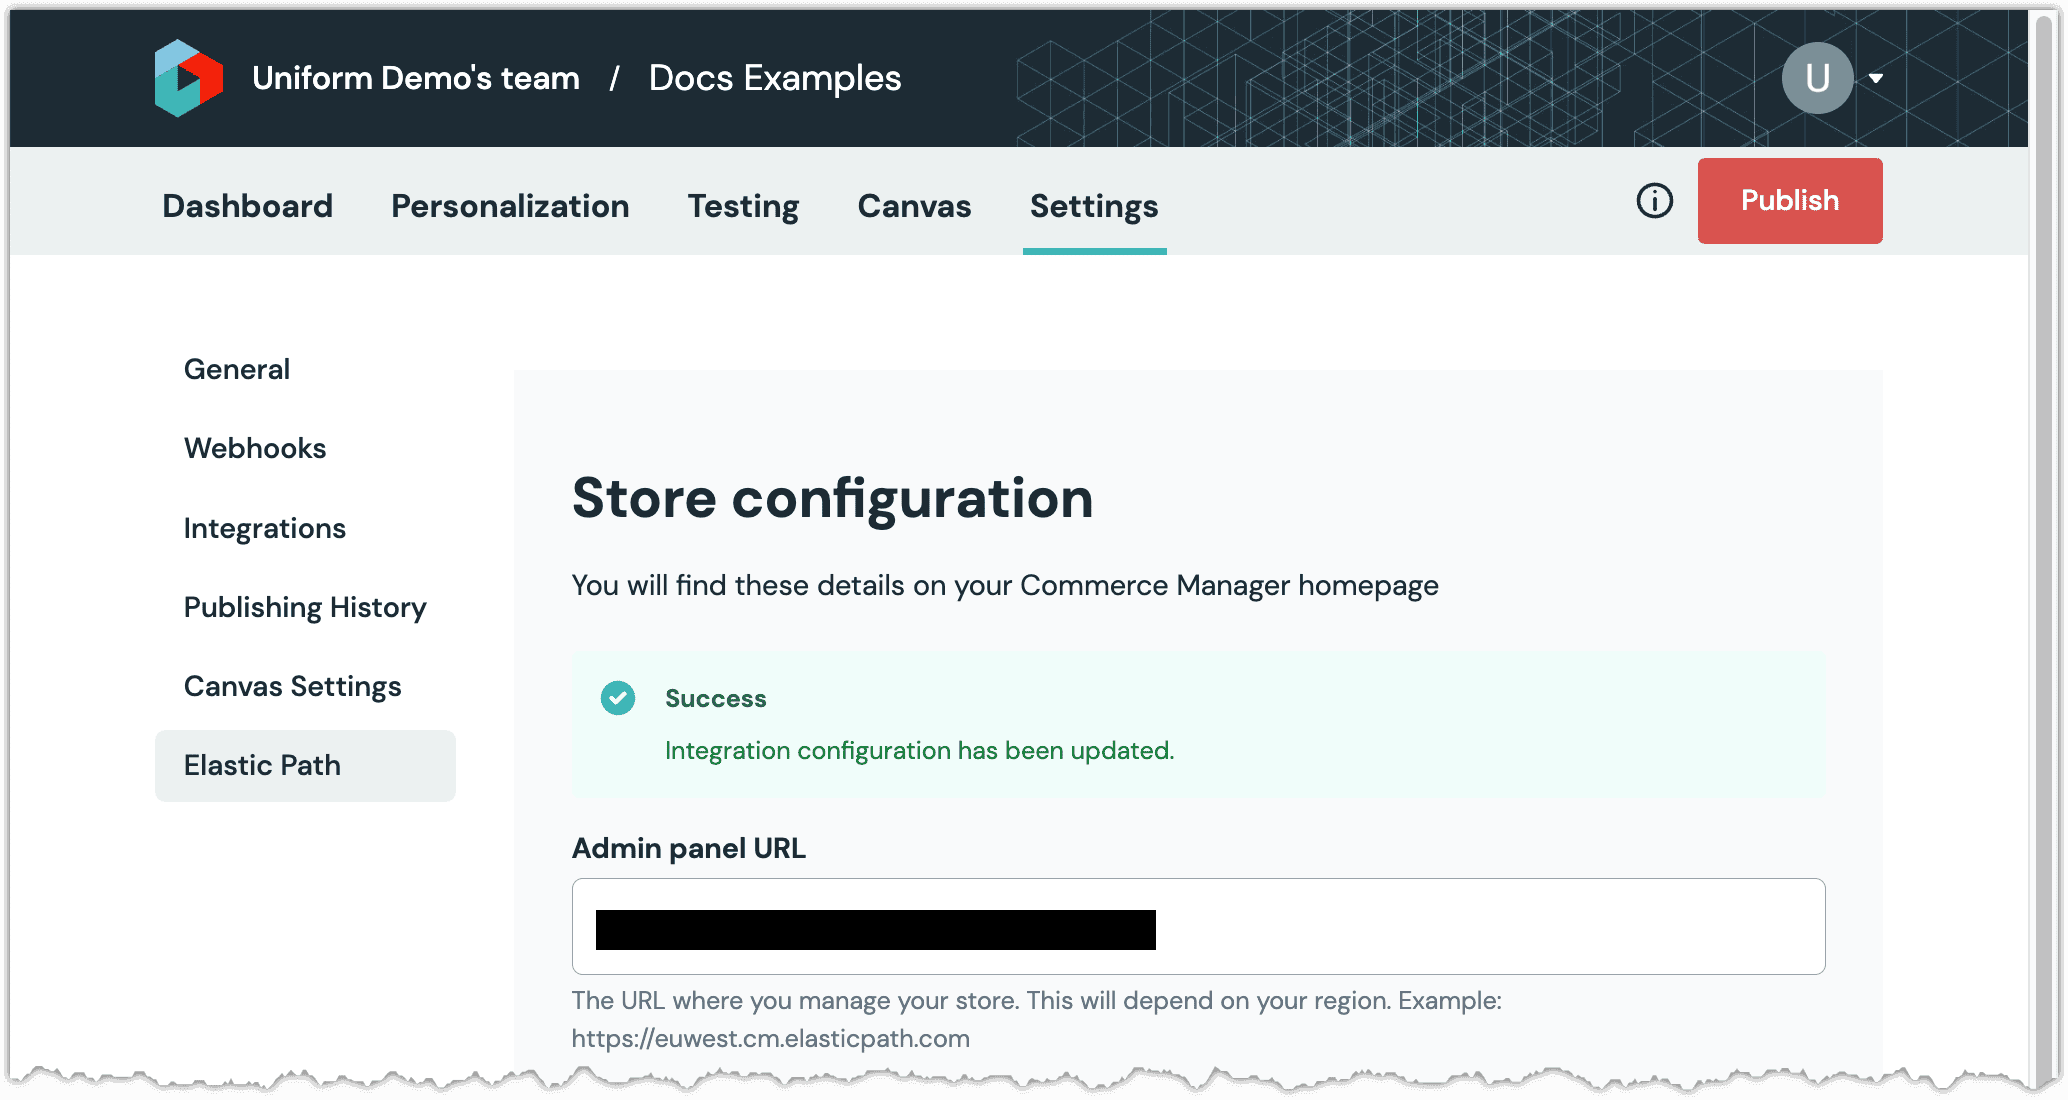This screenshot has width=2068, height=1100.
Task: Click the Uniform logo icon
Action: click(188, 78)
